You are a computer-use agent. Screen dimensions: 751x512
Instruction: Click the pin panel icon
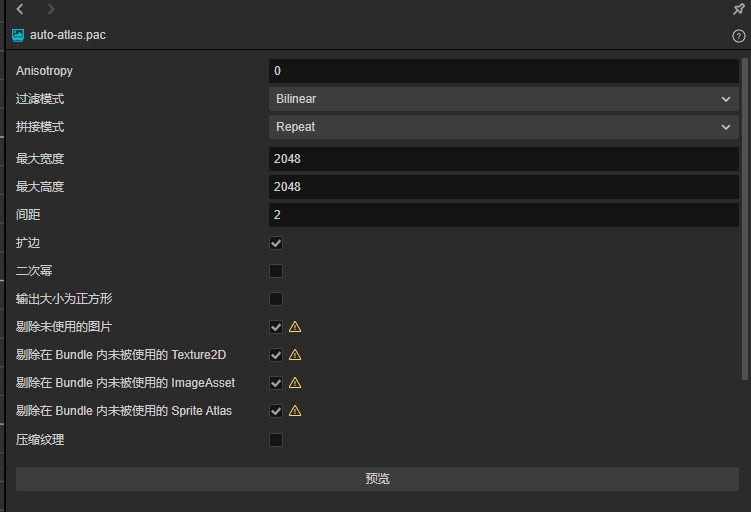point(739,9)
